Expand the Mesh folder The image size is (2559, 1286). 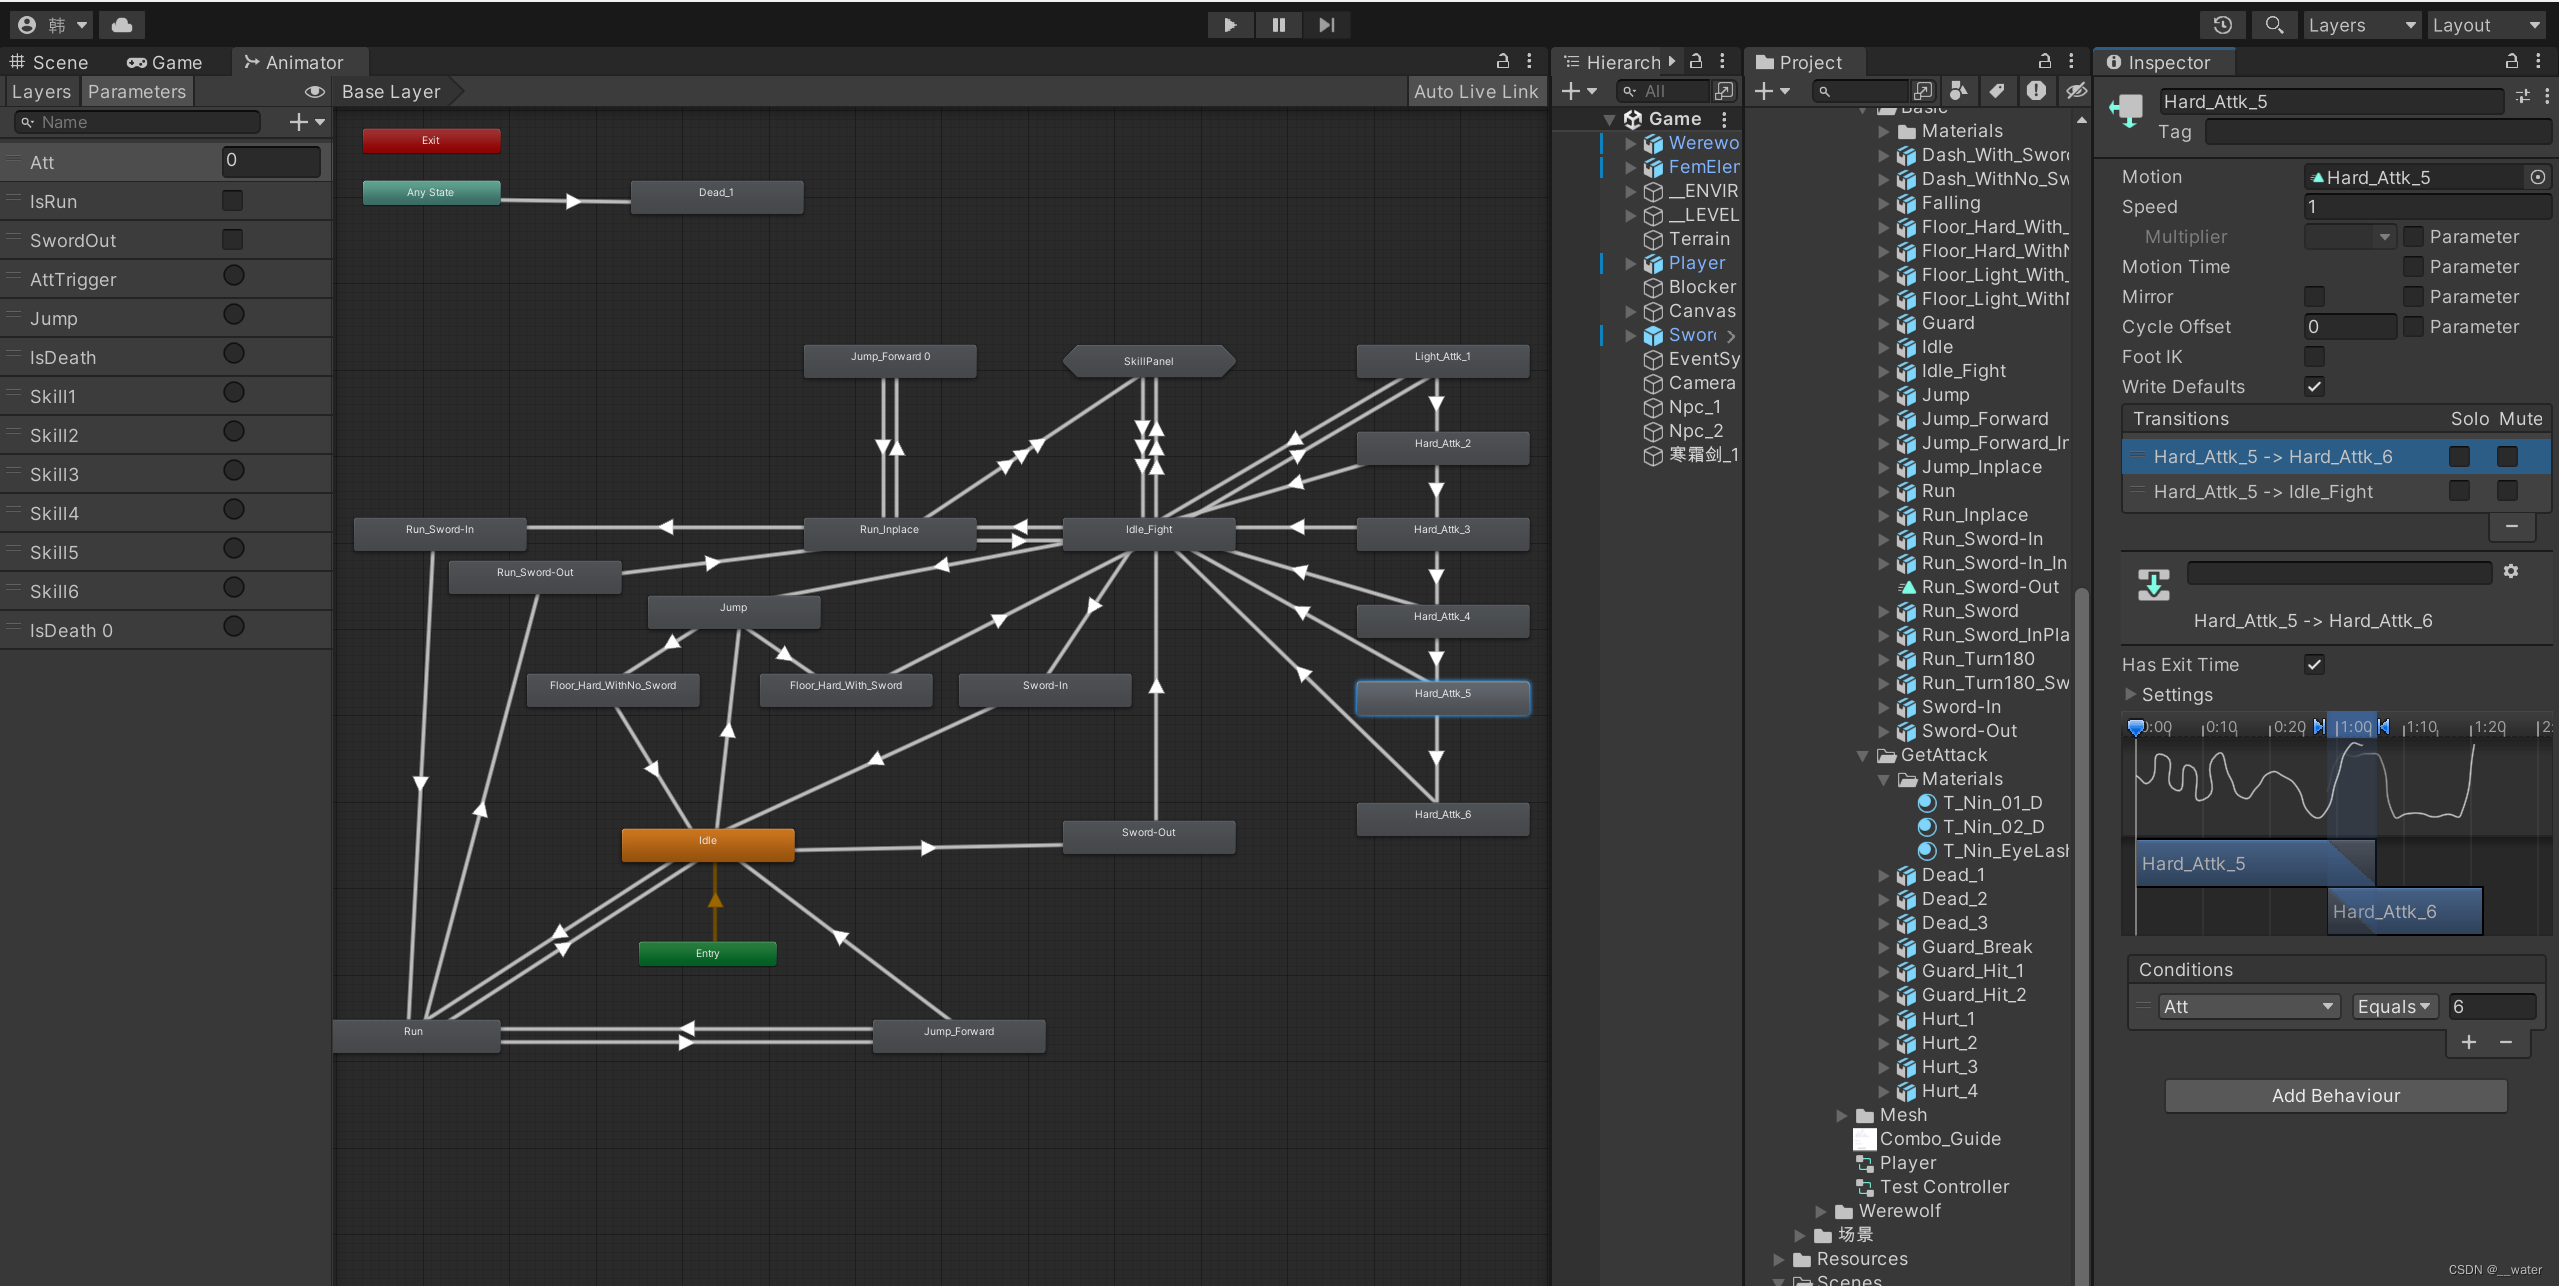tap(1841, 1115)
